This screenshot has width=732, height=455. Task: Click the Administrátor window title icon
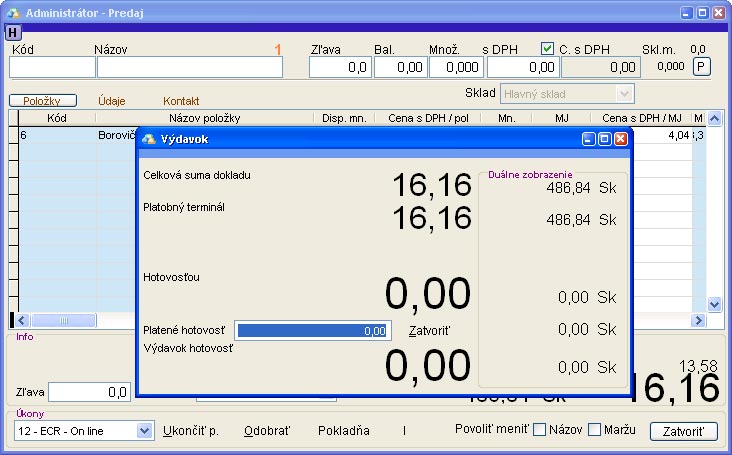pos(11,11)
